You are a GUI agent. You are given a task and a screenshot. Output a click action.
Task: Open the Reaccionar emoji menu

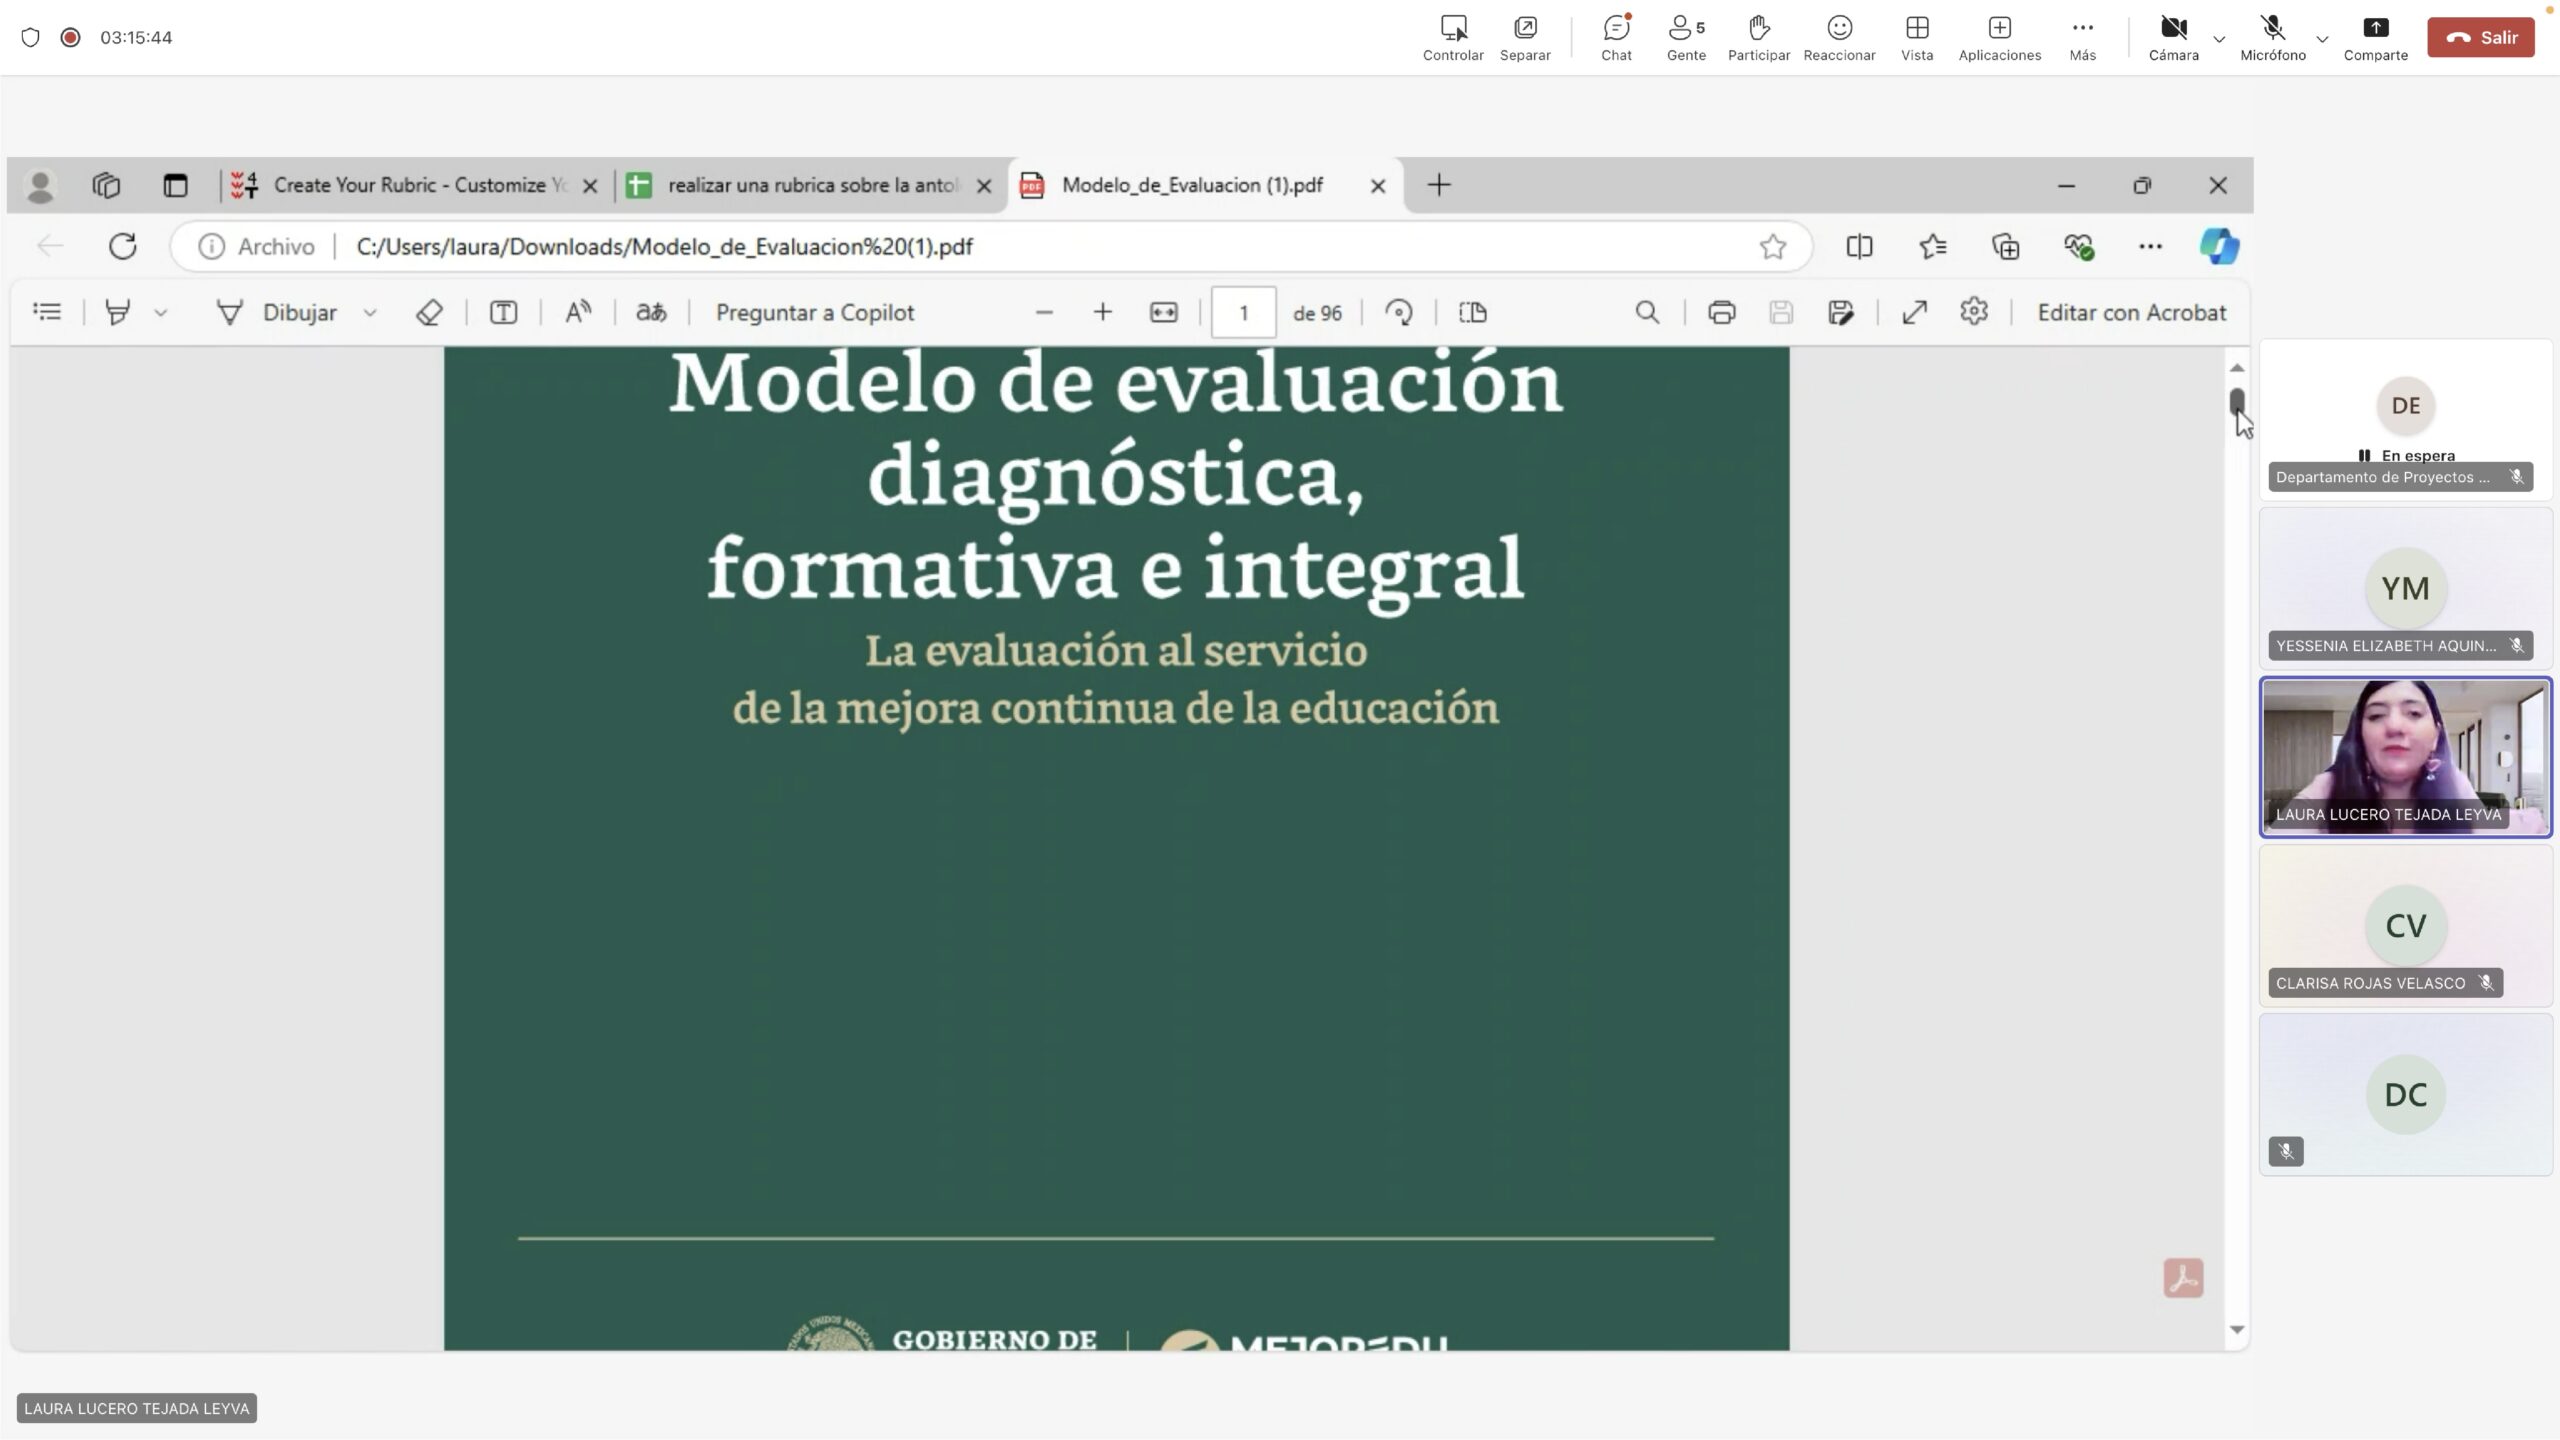click(x=1839, y=38)
